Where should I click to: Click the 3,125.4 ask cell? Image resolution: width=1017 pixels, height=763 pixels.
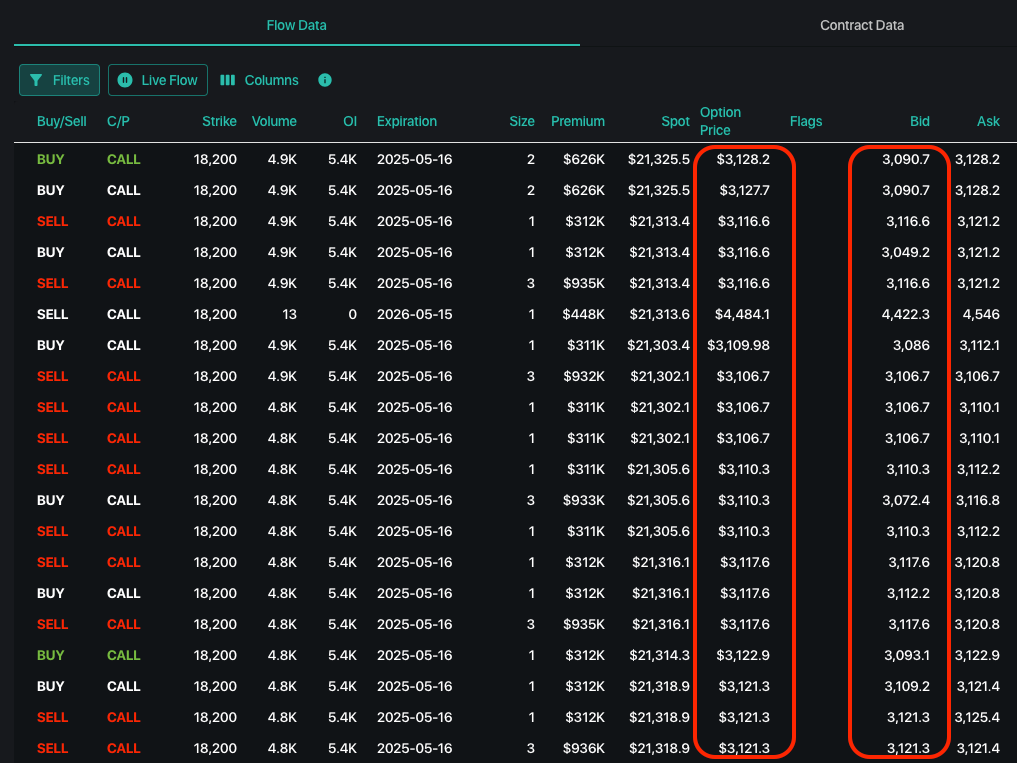pyautogui.click(x=978, y=718)
